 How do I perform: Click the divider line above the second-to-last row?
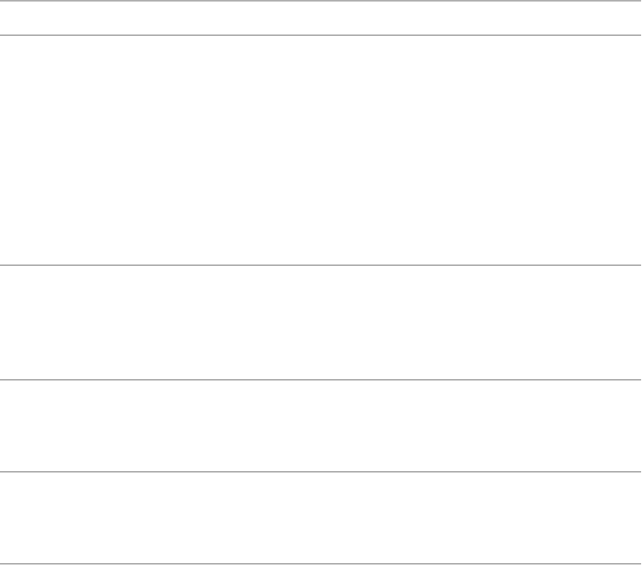point(320,380)
